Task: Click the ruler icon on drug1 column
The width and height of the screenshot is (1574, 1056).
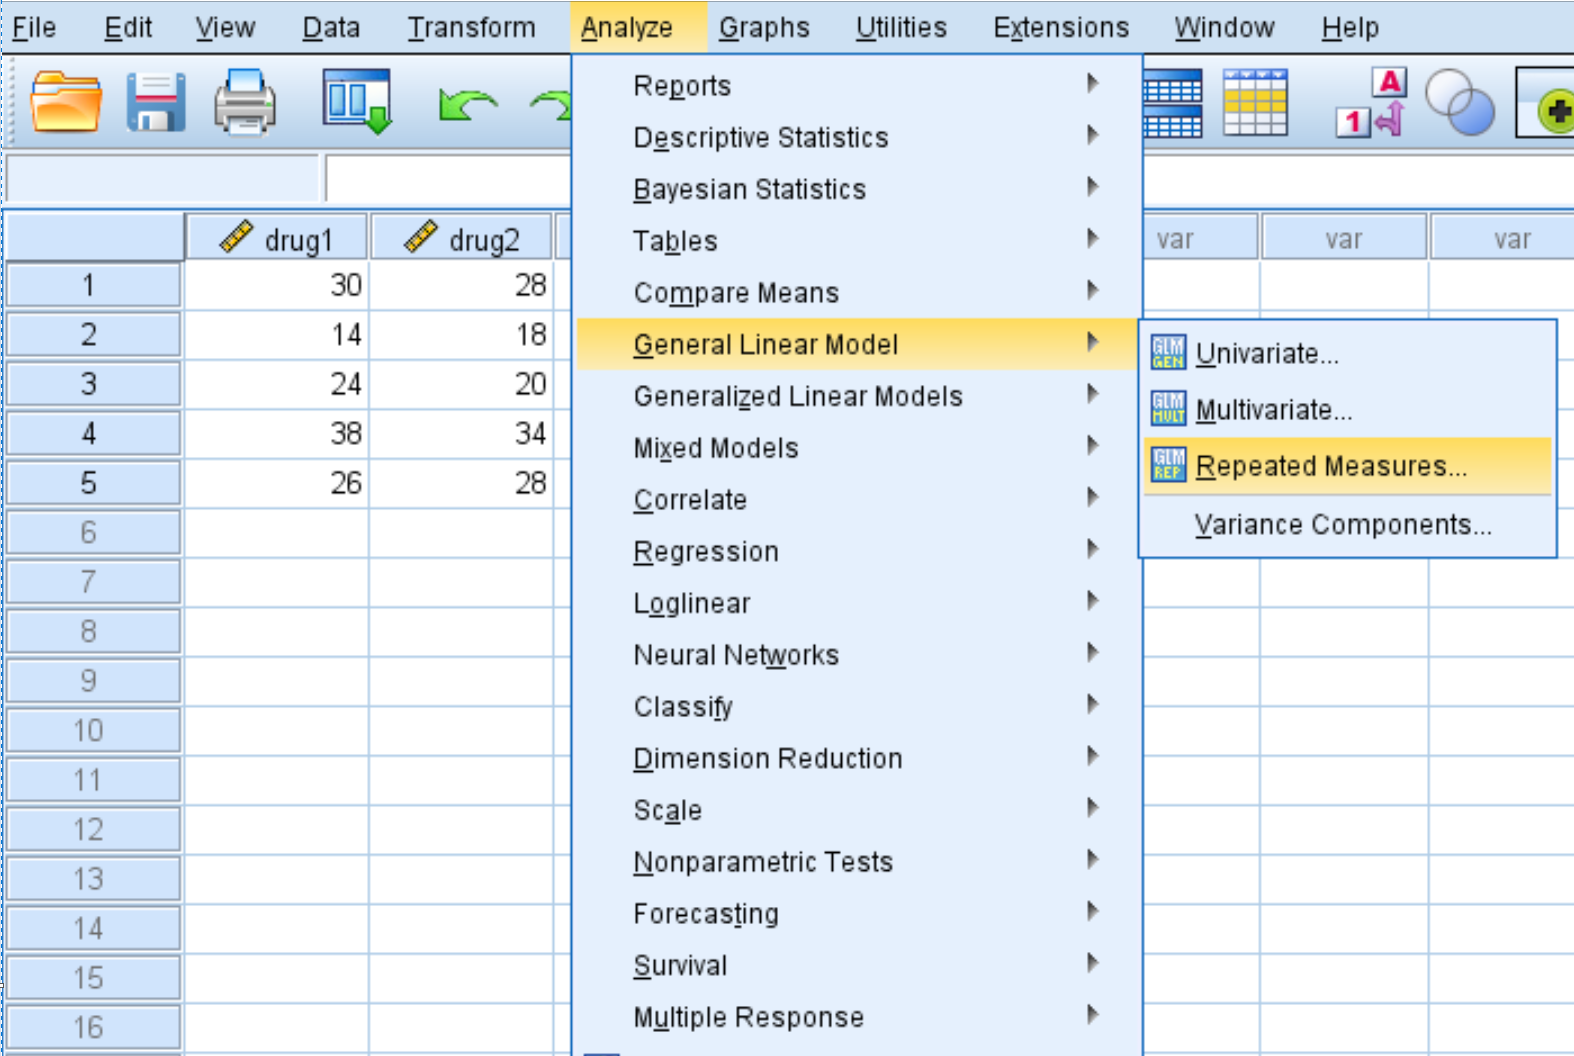Action: point(236,237)
